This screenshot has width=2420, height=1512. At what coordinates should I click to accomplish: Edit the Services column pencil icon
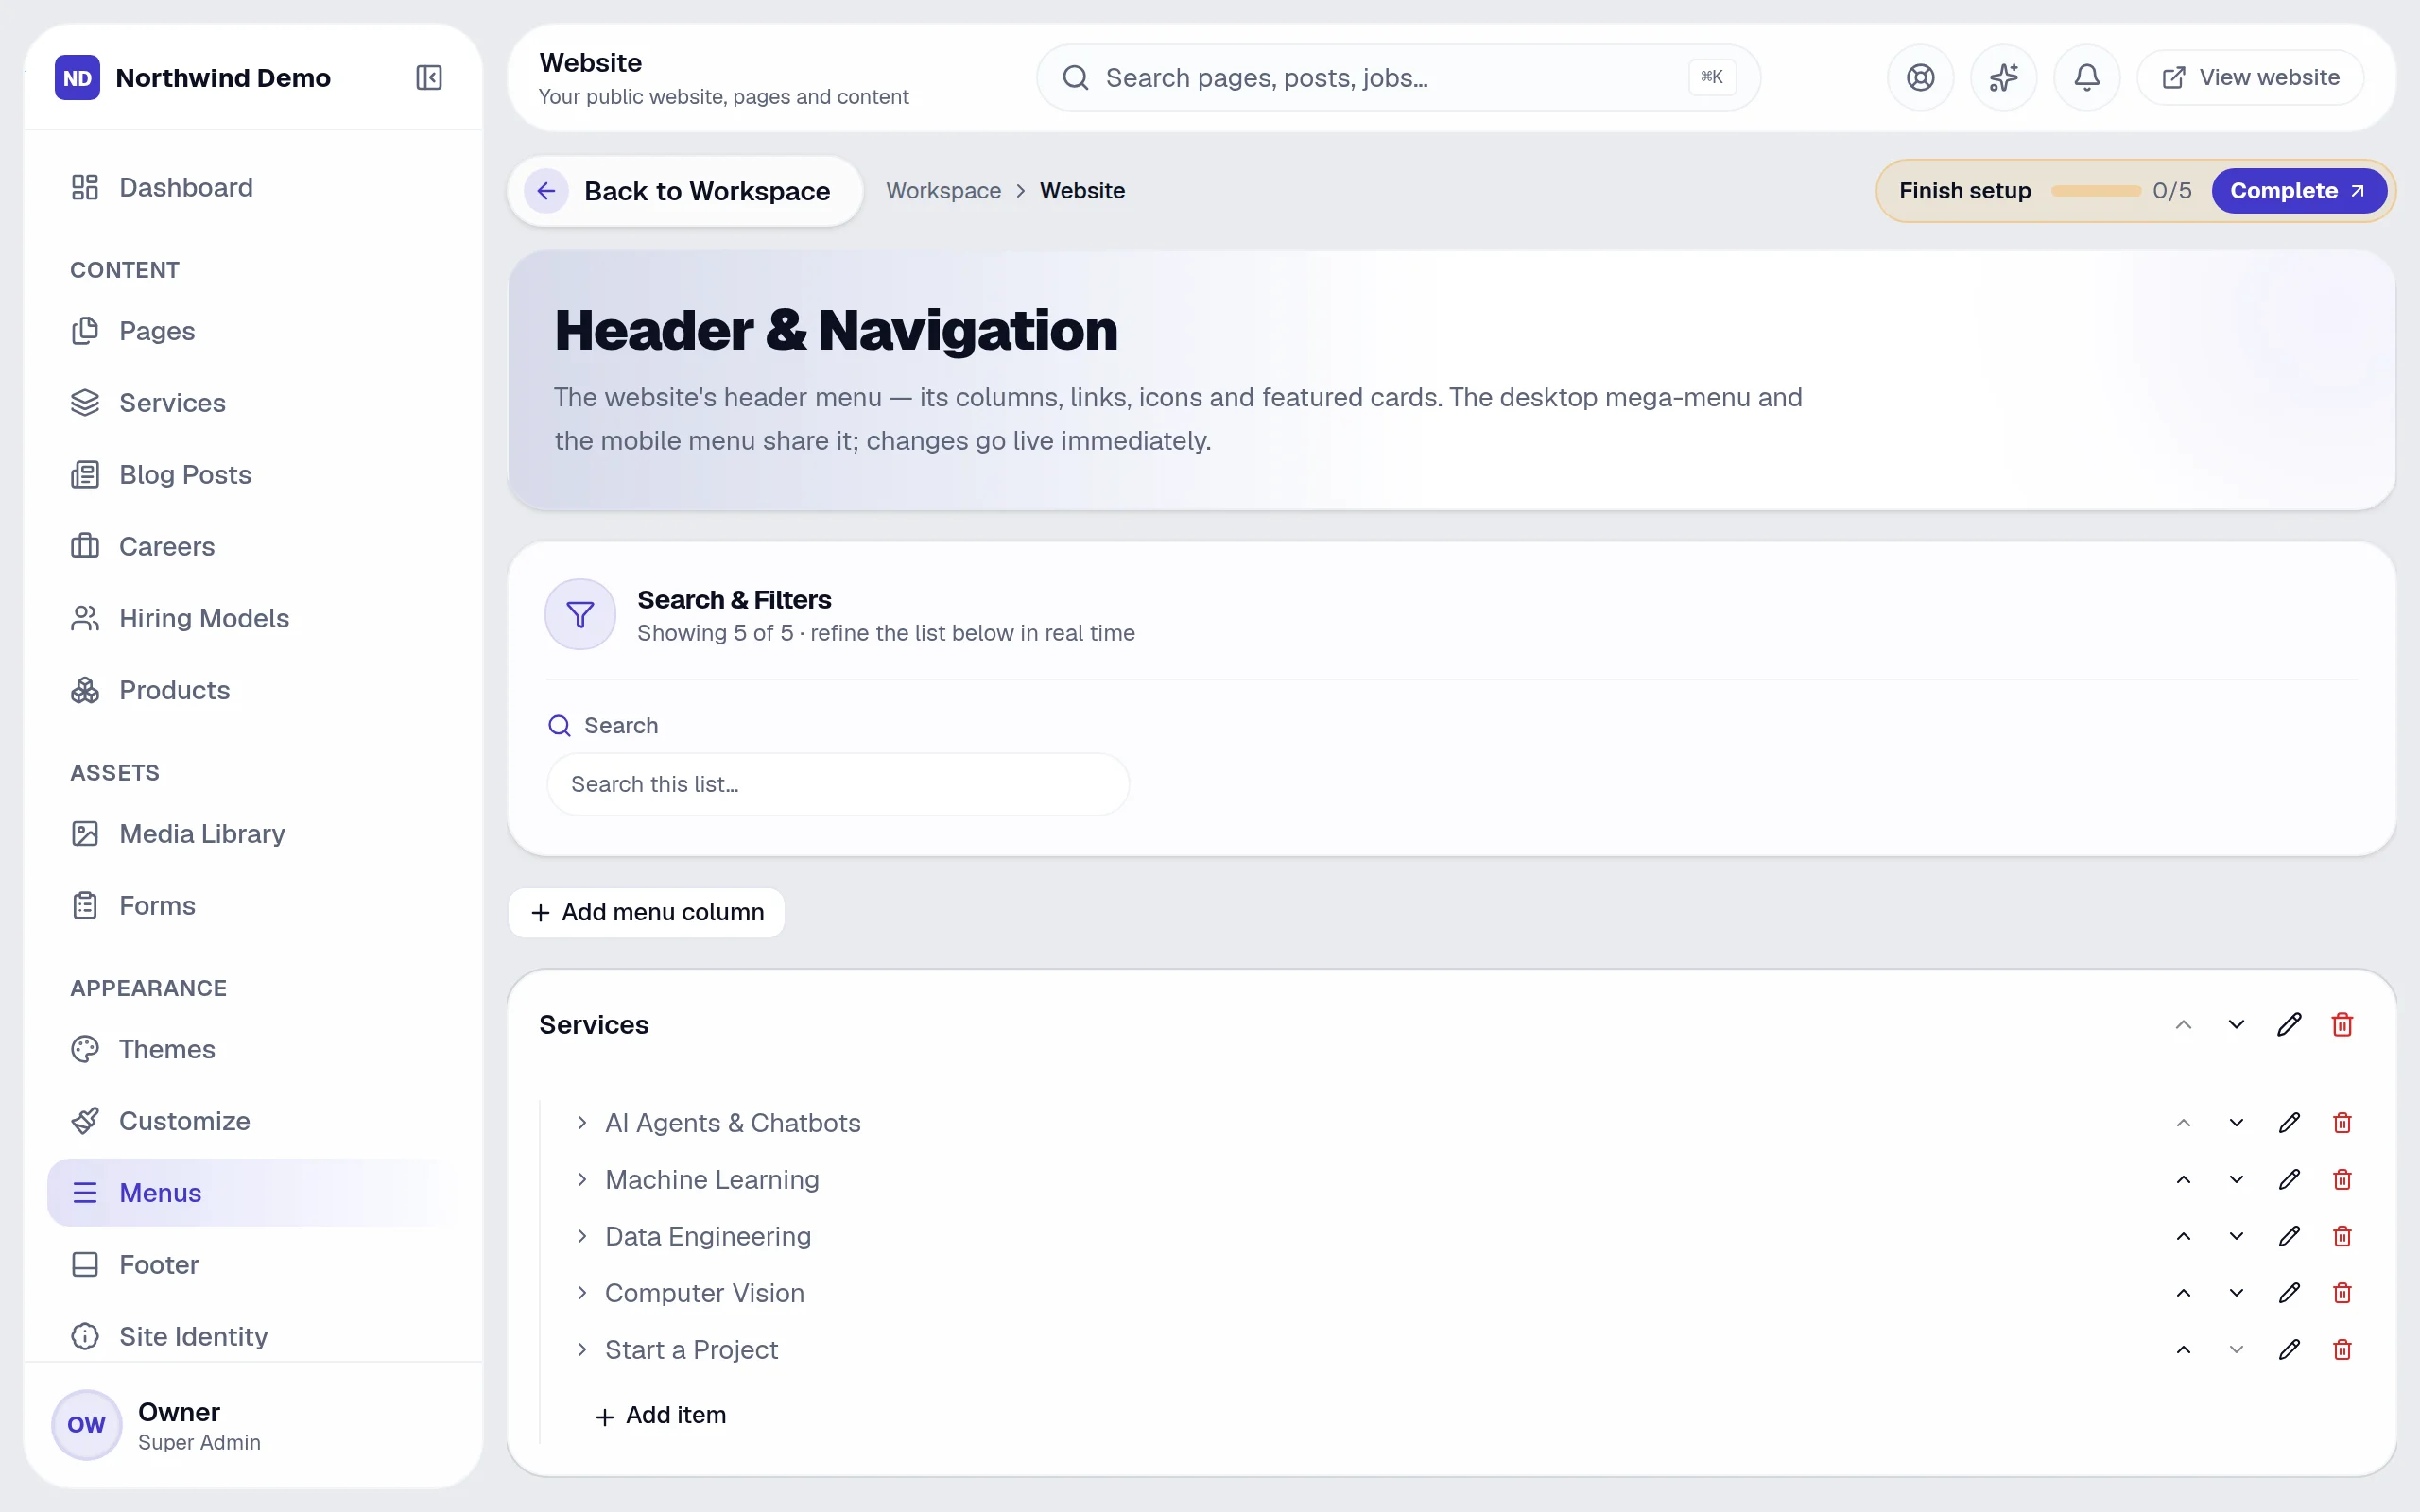[x=2289, y=1025]
